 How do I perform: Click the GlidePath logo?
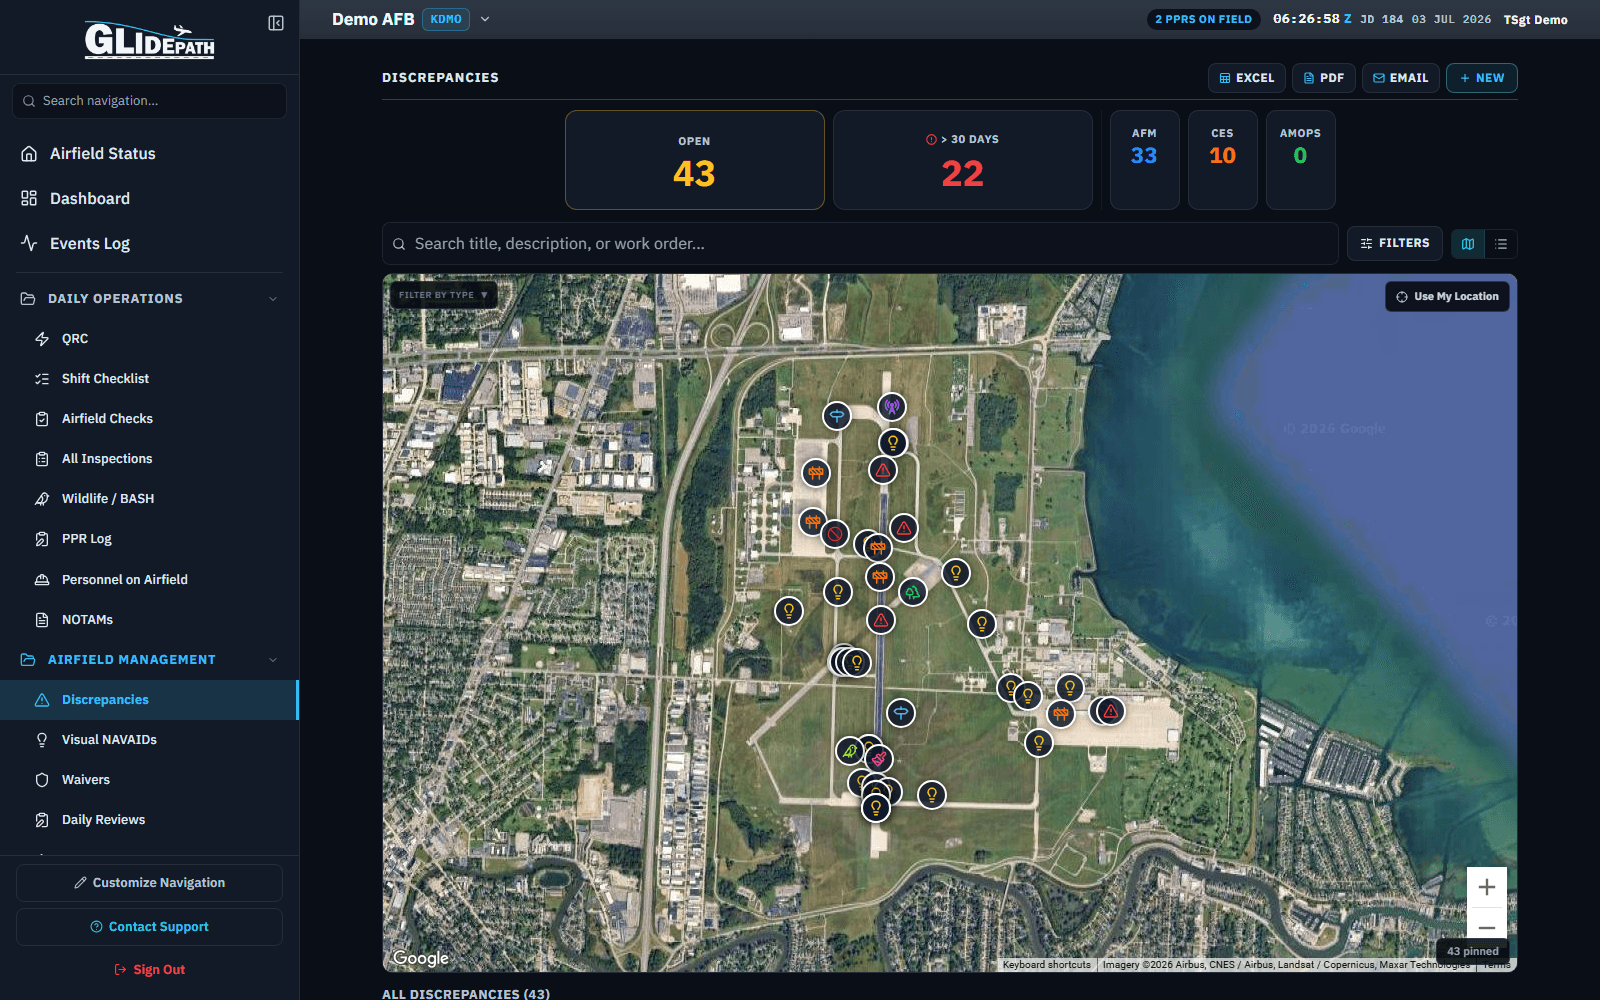coord(149,40)
